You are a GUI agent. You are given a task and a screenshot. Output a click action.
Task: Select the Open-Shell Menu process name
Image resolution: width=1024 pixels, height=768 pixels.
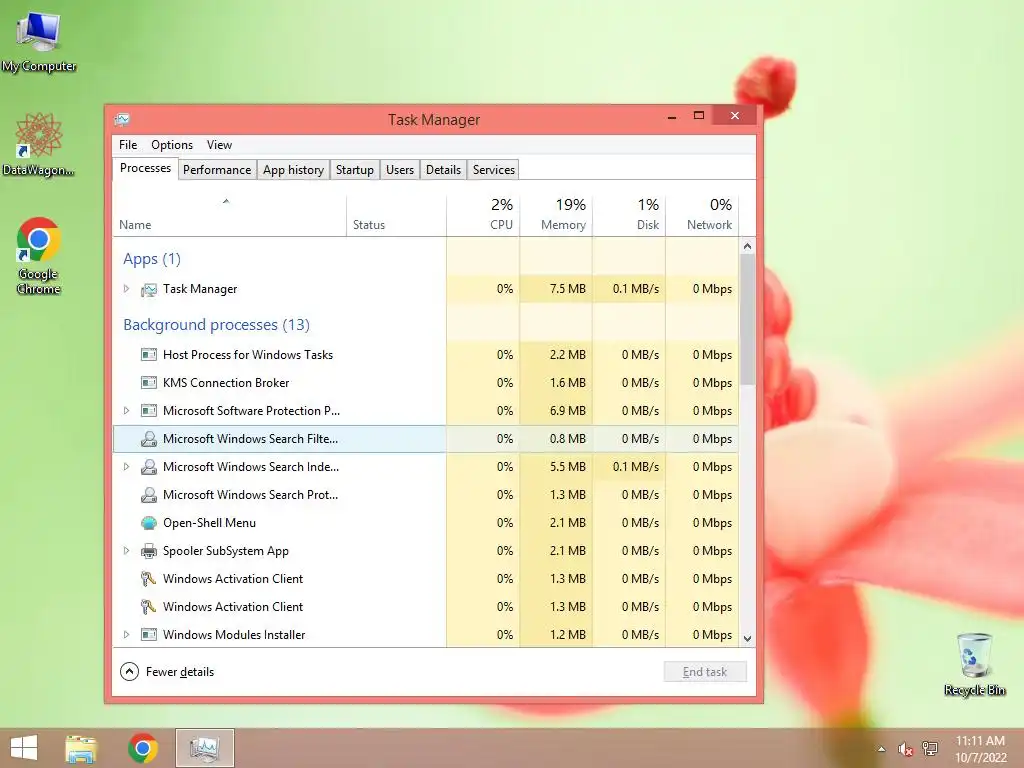click(210, 523)
